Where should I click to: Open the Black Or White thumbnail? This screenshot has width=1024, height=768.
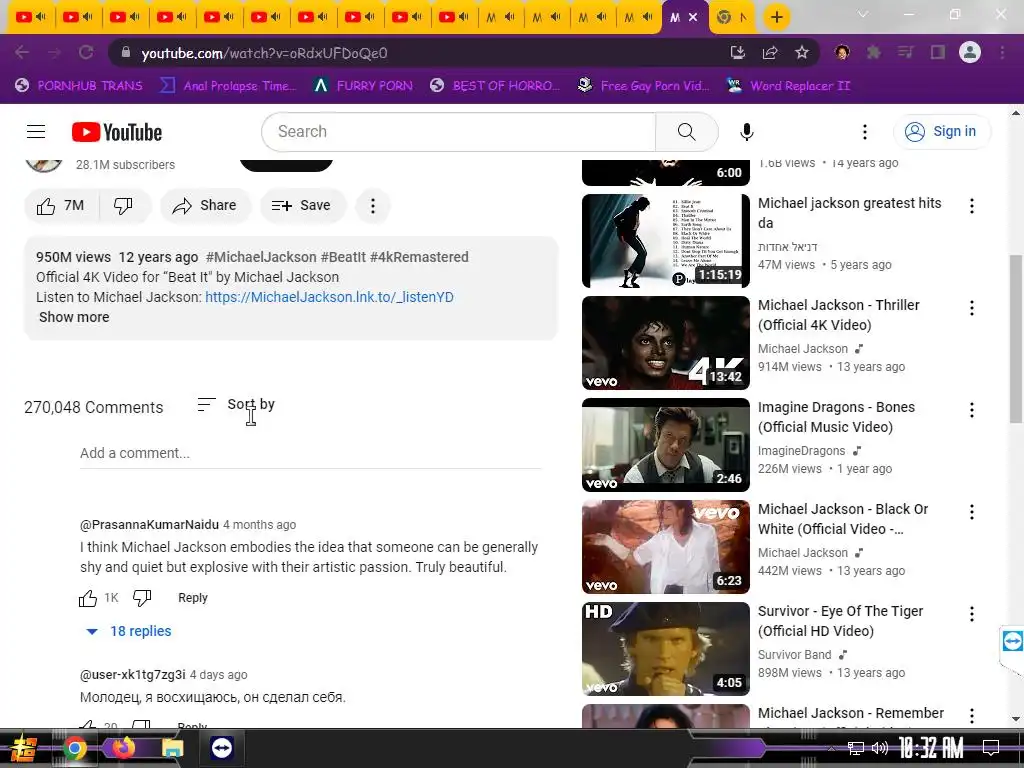click(x=665, y=547)
